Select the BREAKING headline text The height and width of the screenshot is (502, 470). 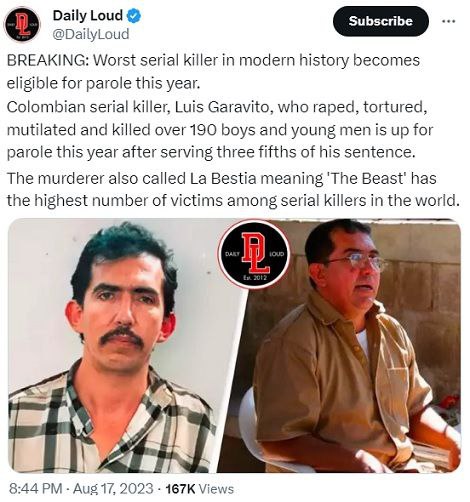tap(48, 61)
